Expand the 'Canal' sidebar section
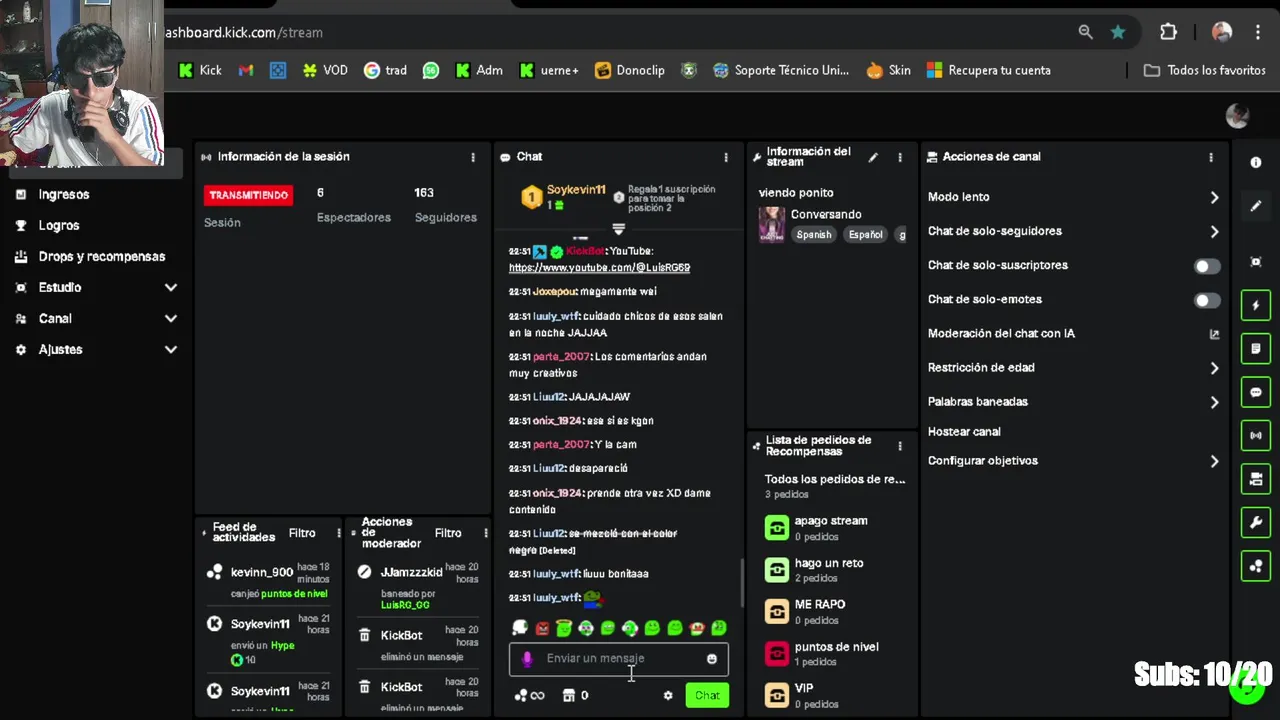 point(170,319)
